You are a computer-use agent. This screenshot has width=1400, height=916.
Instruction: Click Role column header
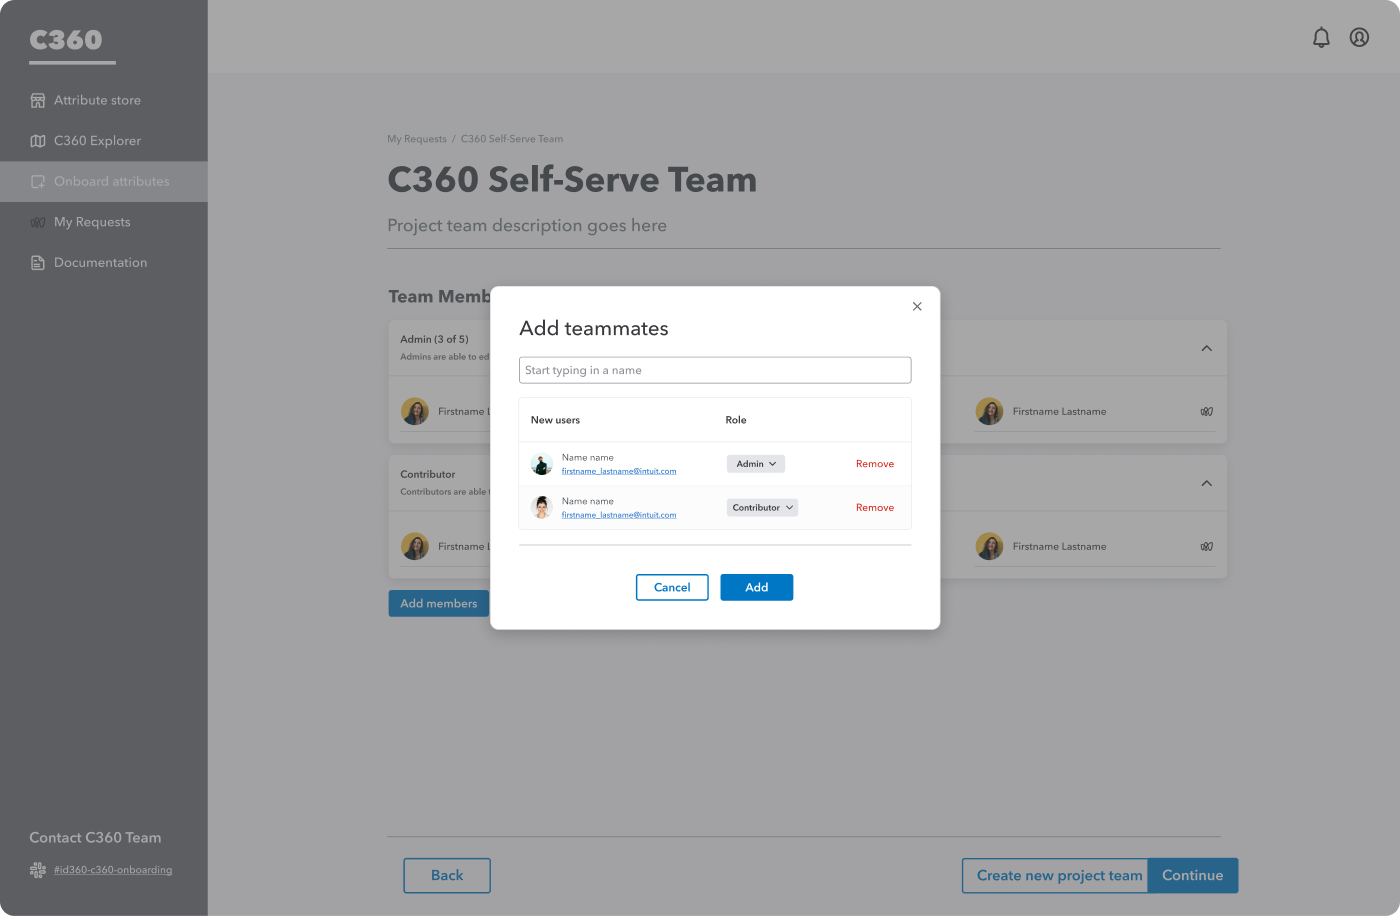tap(736, 420)
